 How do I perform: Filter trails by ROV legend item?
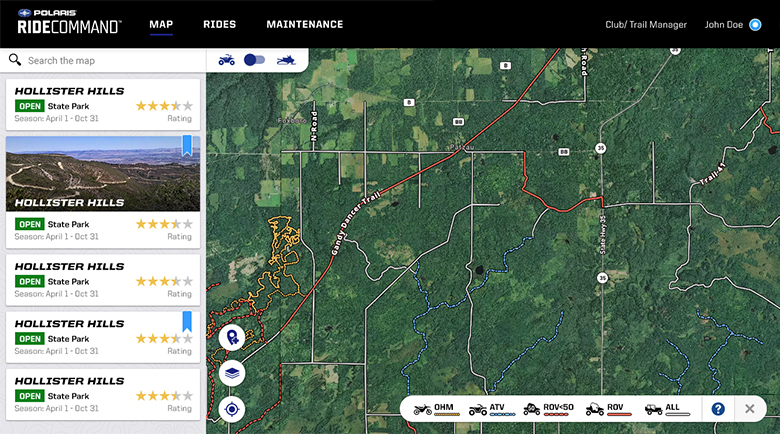pyautogui.click(x=608, y=409)
